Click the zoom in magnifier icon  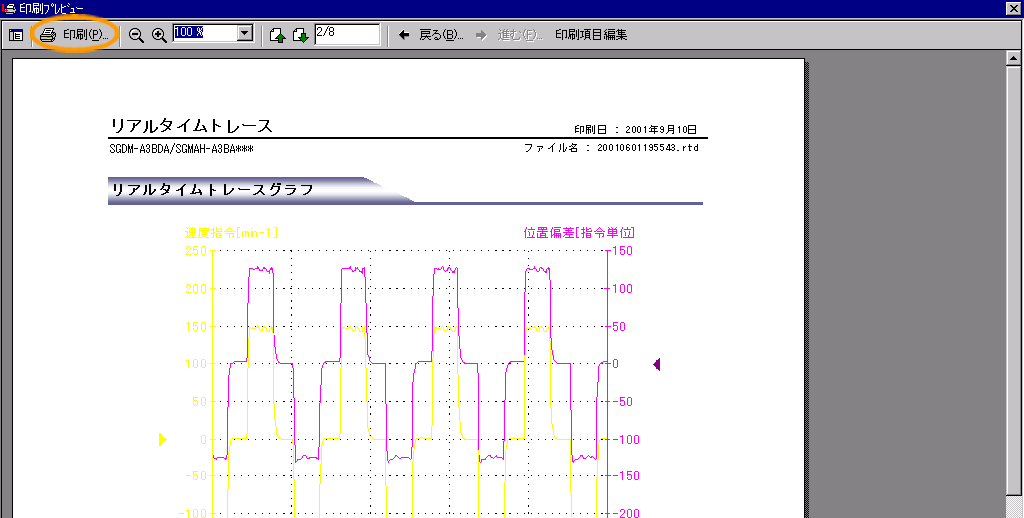pyautogui.click(x=159, y=35)
